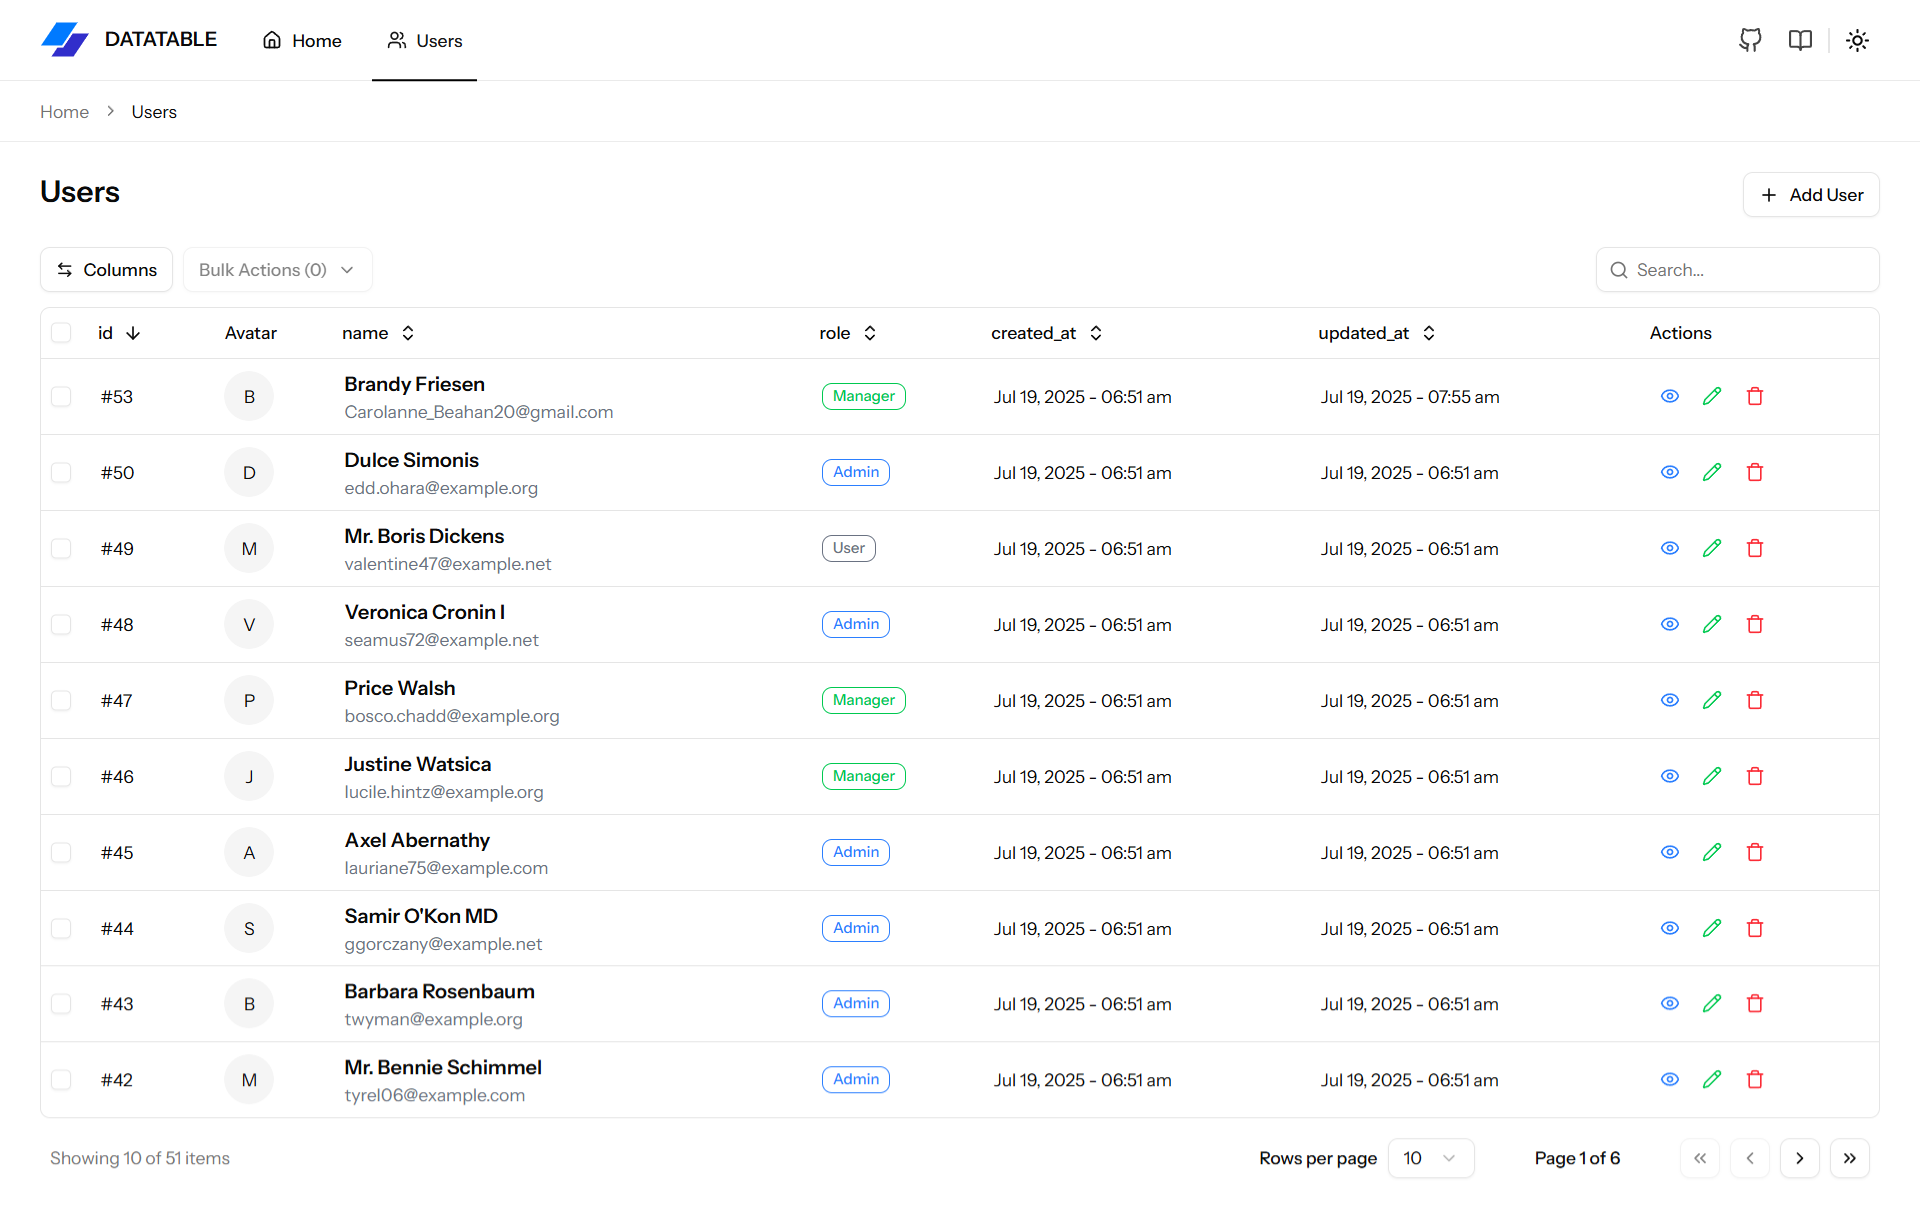
Task: Tick checkbox for Justine Watsica
Action: pos(61,776)
